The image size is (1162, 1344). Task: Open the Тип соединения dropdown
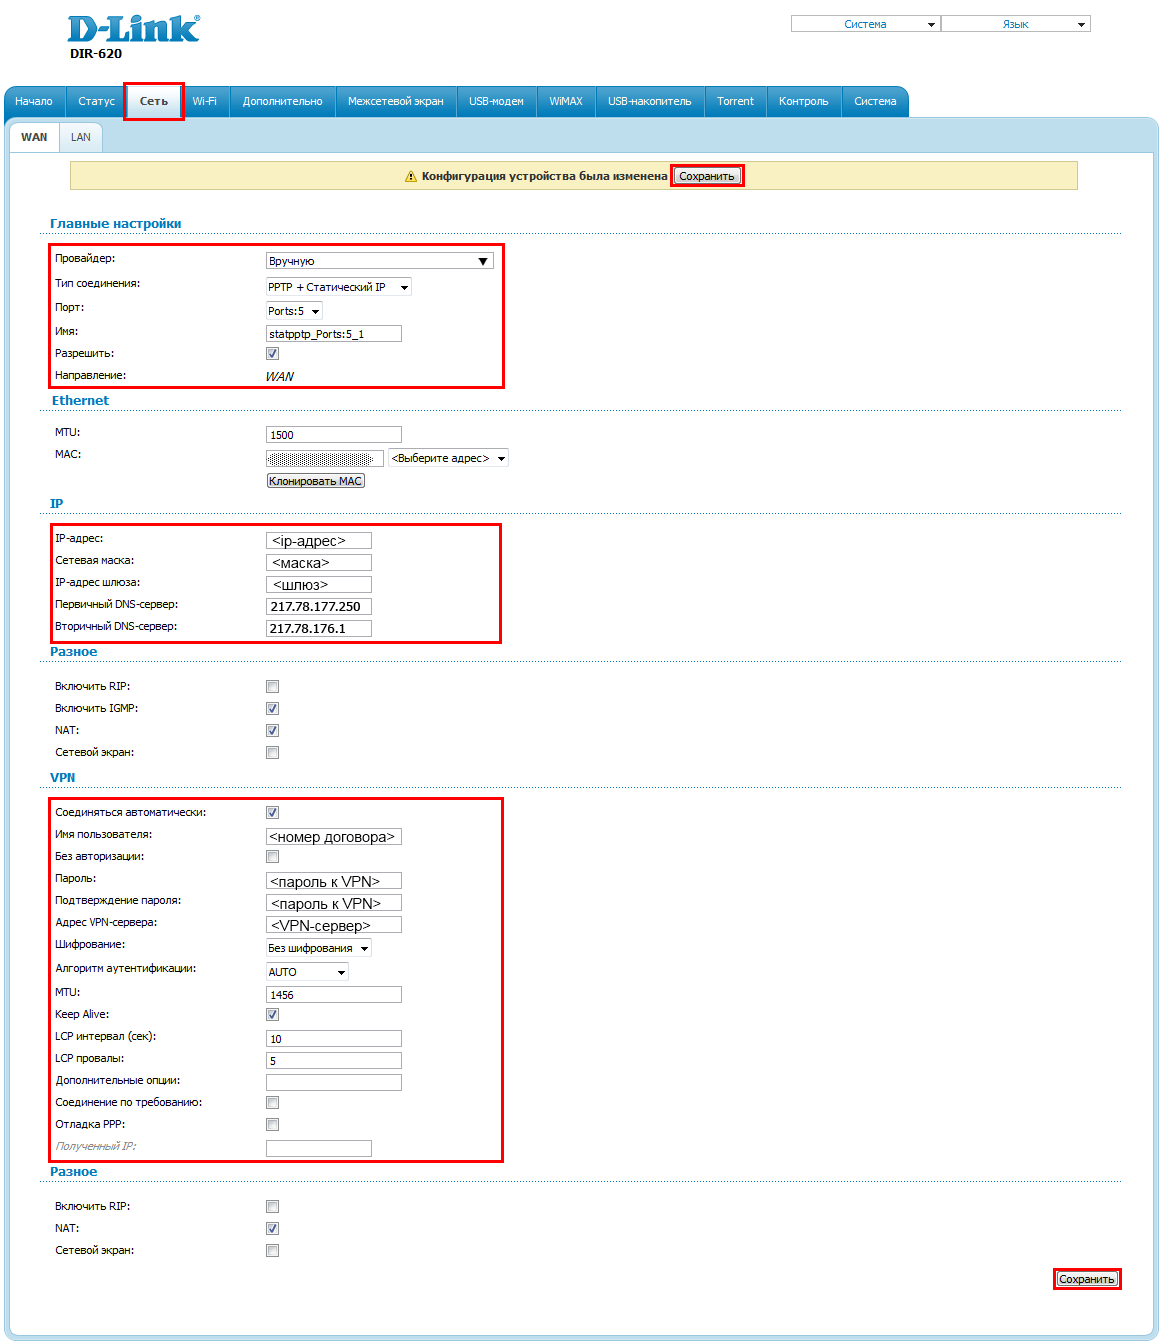click(338, 287)
